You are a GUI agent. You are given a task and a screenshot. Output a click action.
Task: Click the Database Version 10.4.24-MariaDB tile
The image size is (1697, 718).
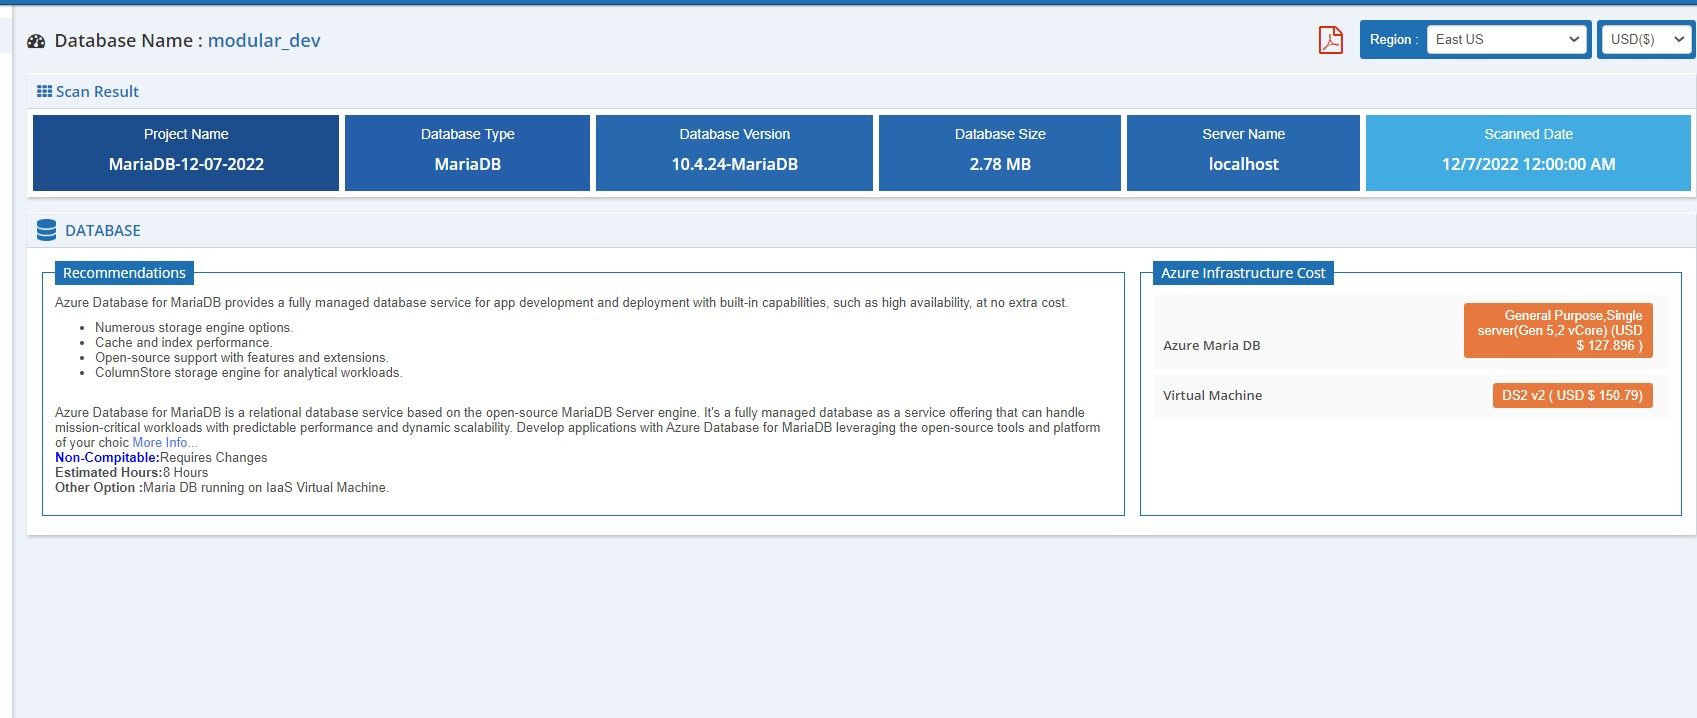[734, 152]
